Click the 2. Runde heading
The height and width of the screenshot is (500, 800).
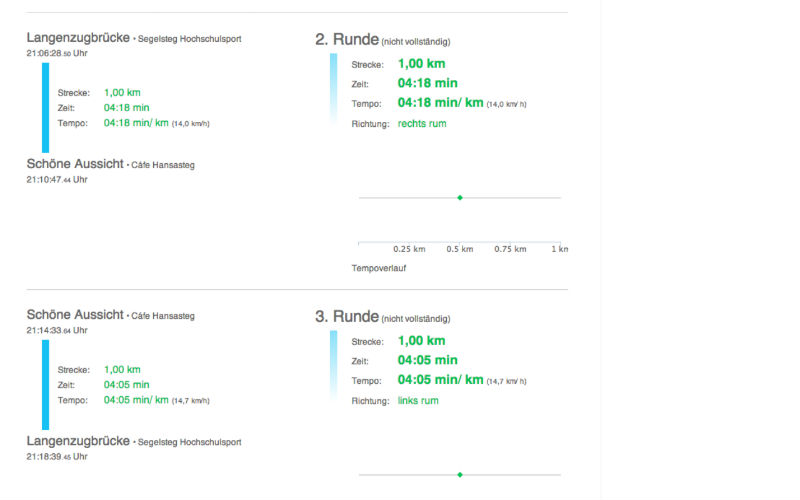pos(347,40)
